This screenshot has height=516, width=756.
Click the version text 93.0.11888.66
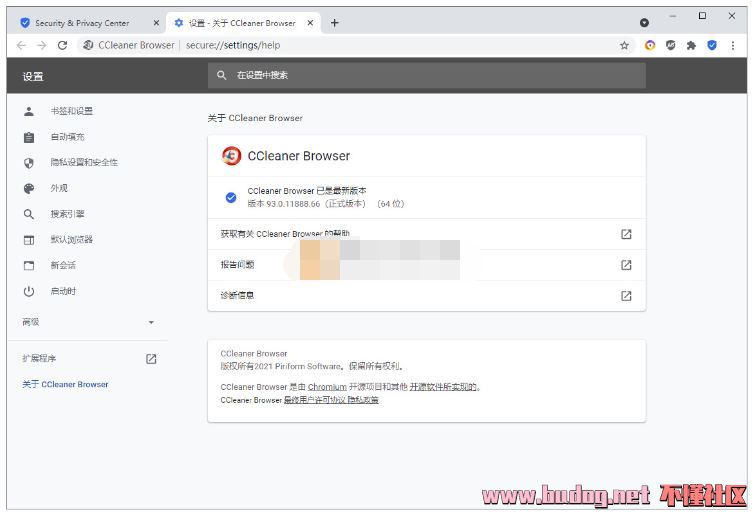293,204
